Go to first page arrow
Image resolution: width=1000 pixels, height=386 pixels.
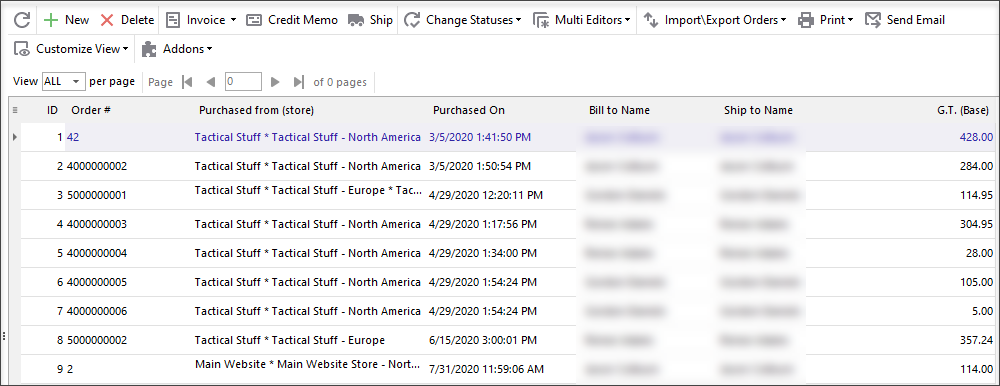point(187,82)
